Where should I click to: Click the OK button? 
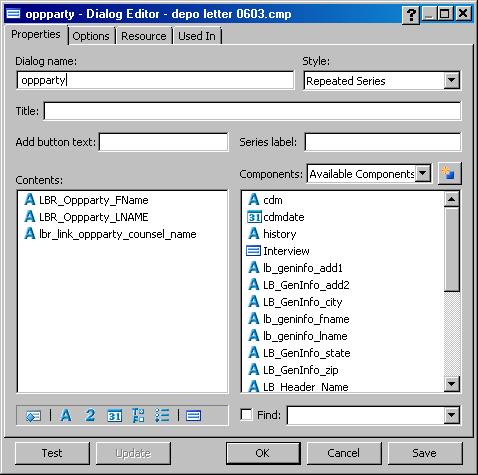[263, 453]
